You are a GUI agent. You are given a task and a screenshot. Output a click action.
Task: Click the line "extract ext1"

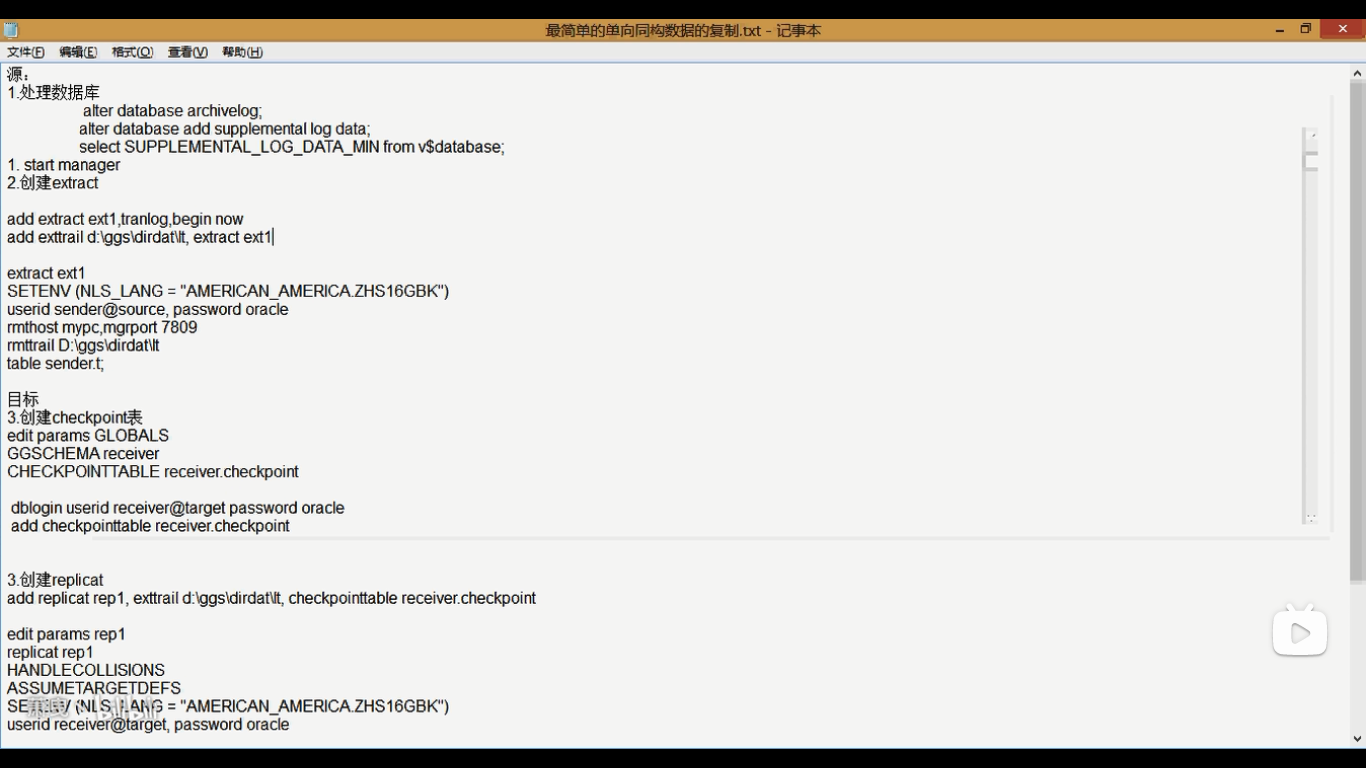click(46, 273)
